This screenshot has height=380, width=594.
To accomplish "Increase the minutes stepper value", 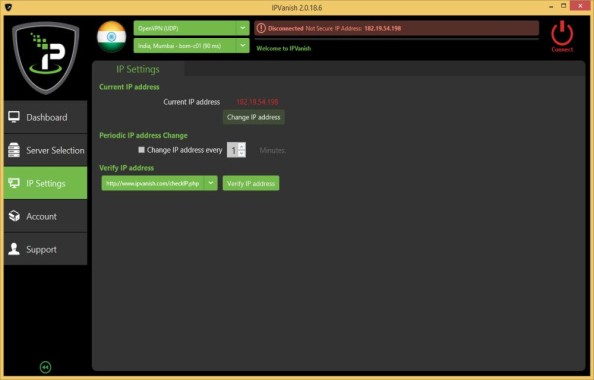I will 242,146.
